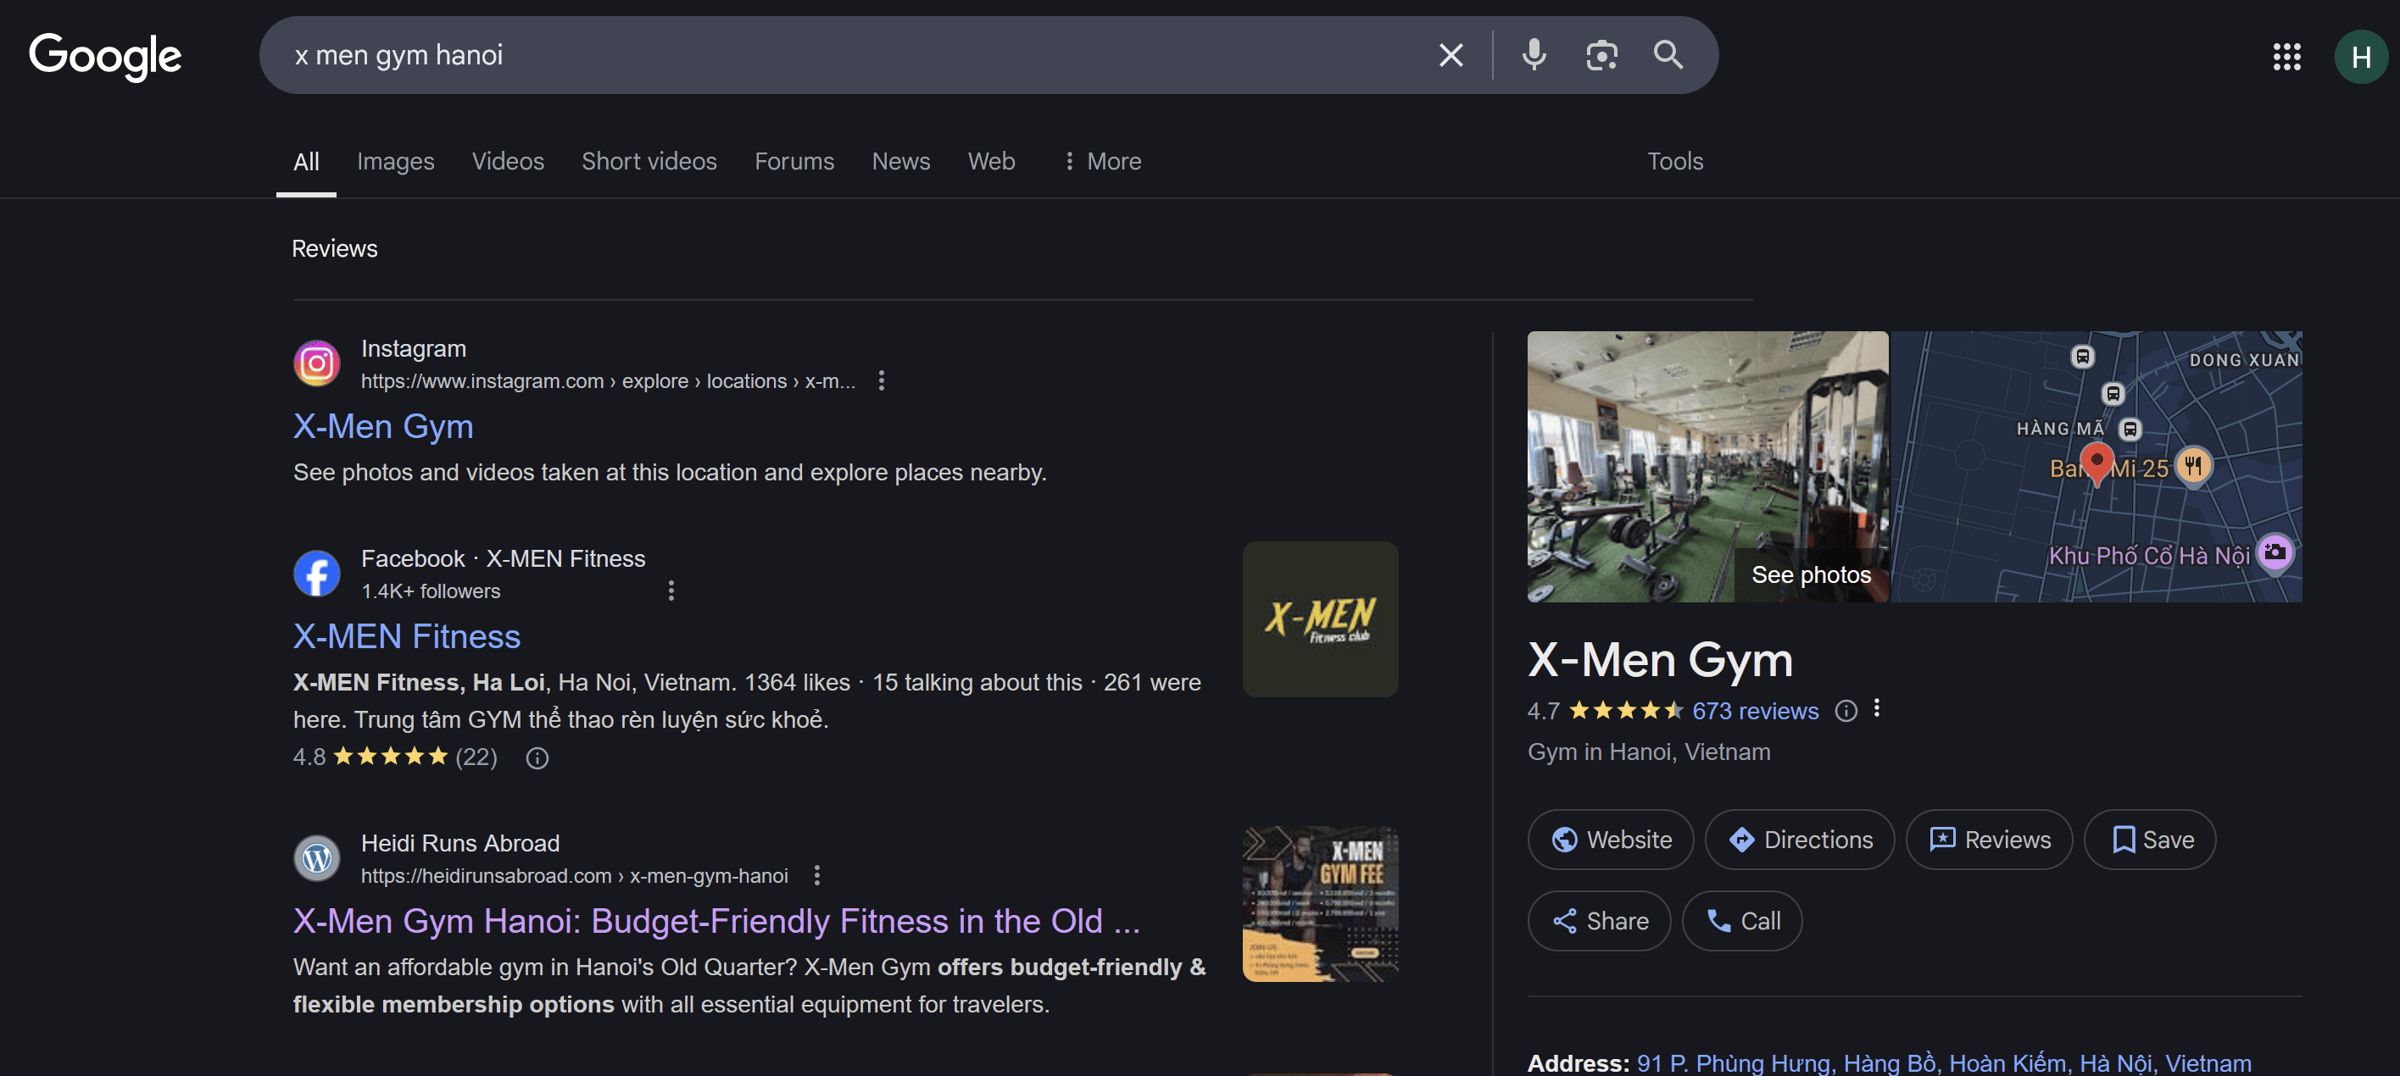
Task: Switch to the Images tab
Action: tap(396, 161)
